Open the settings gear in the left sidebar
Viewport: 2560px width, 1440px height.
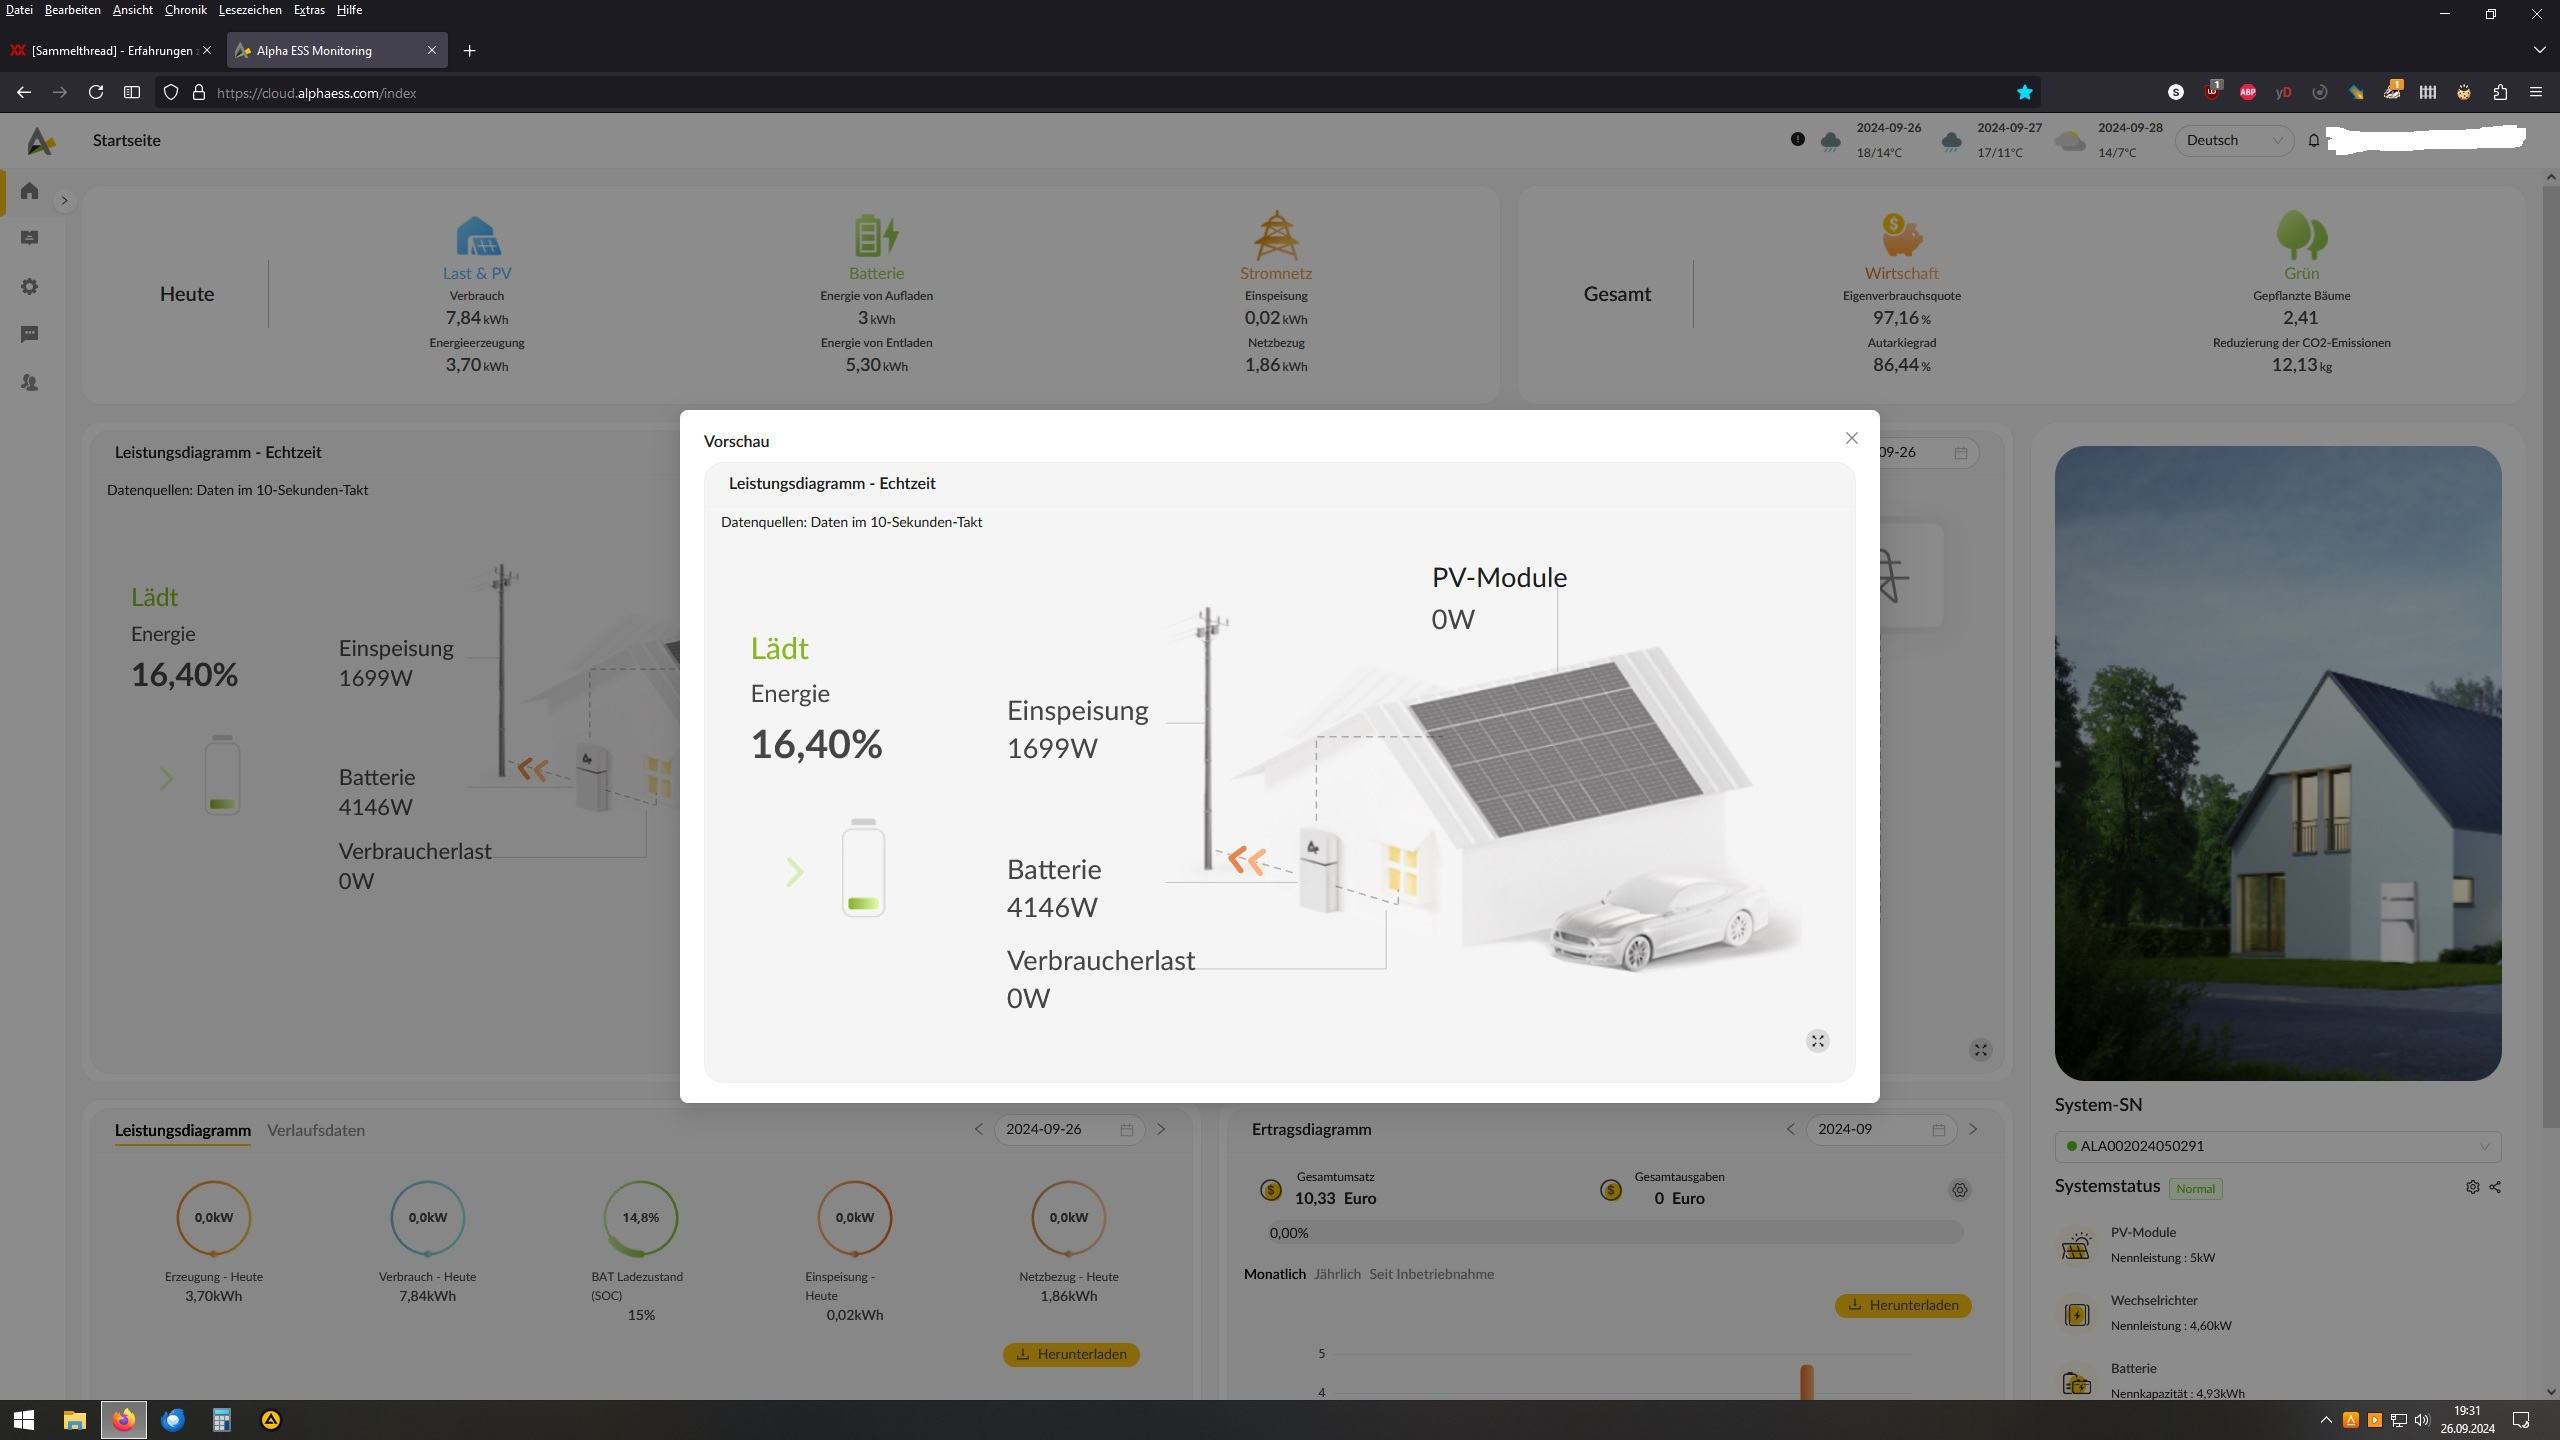click(29, 286)
